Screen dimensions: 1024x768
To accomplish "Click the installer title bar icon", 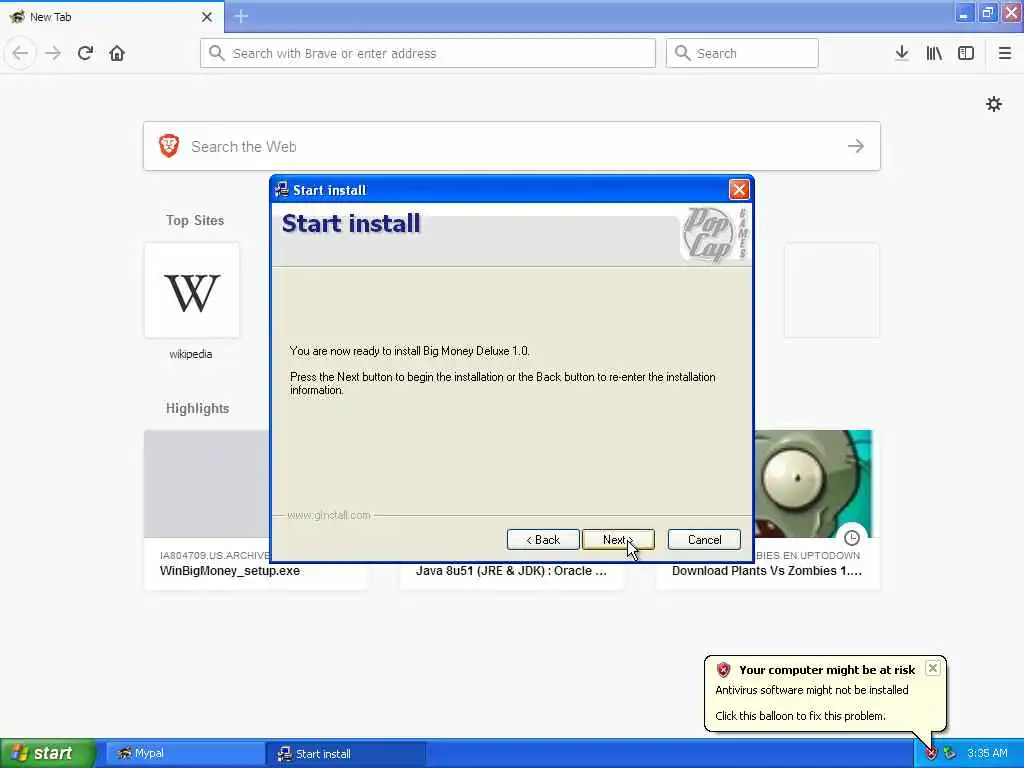I will click(x=281, y=189).
